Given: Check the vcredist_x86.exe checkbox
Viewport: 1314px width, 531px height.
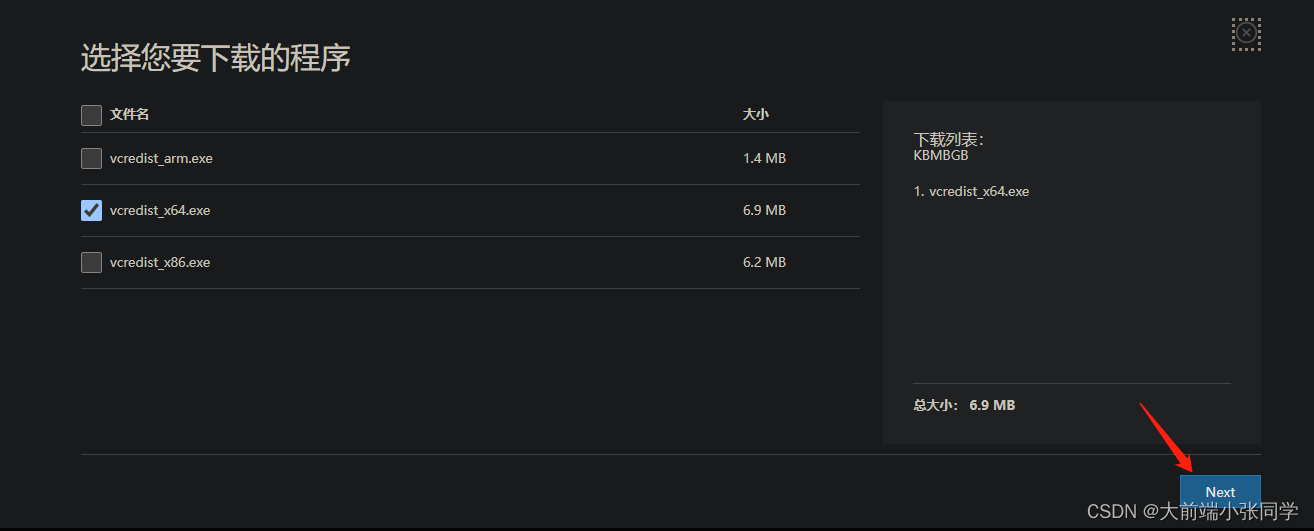Looking at the screenshot, I should 91,262.
